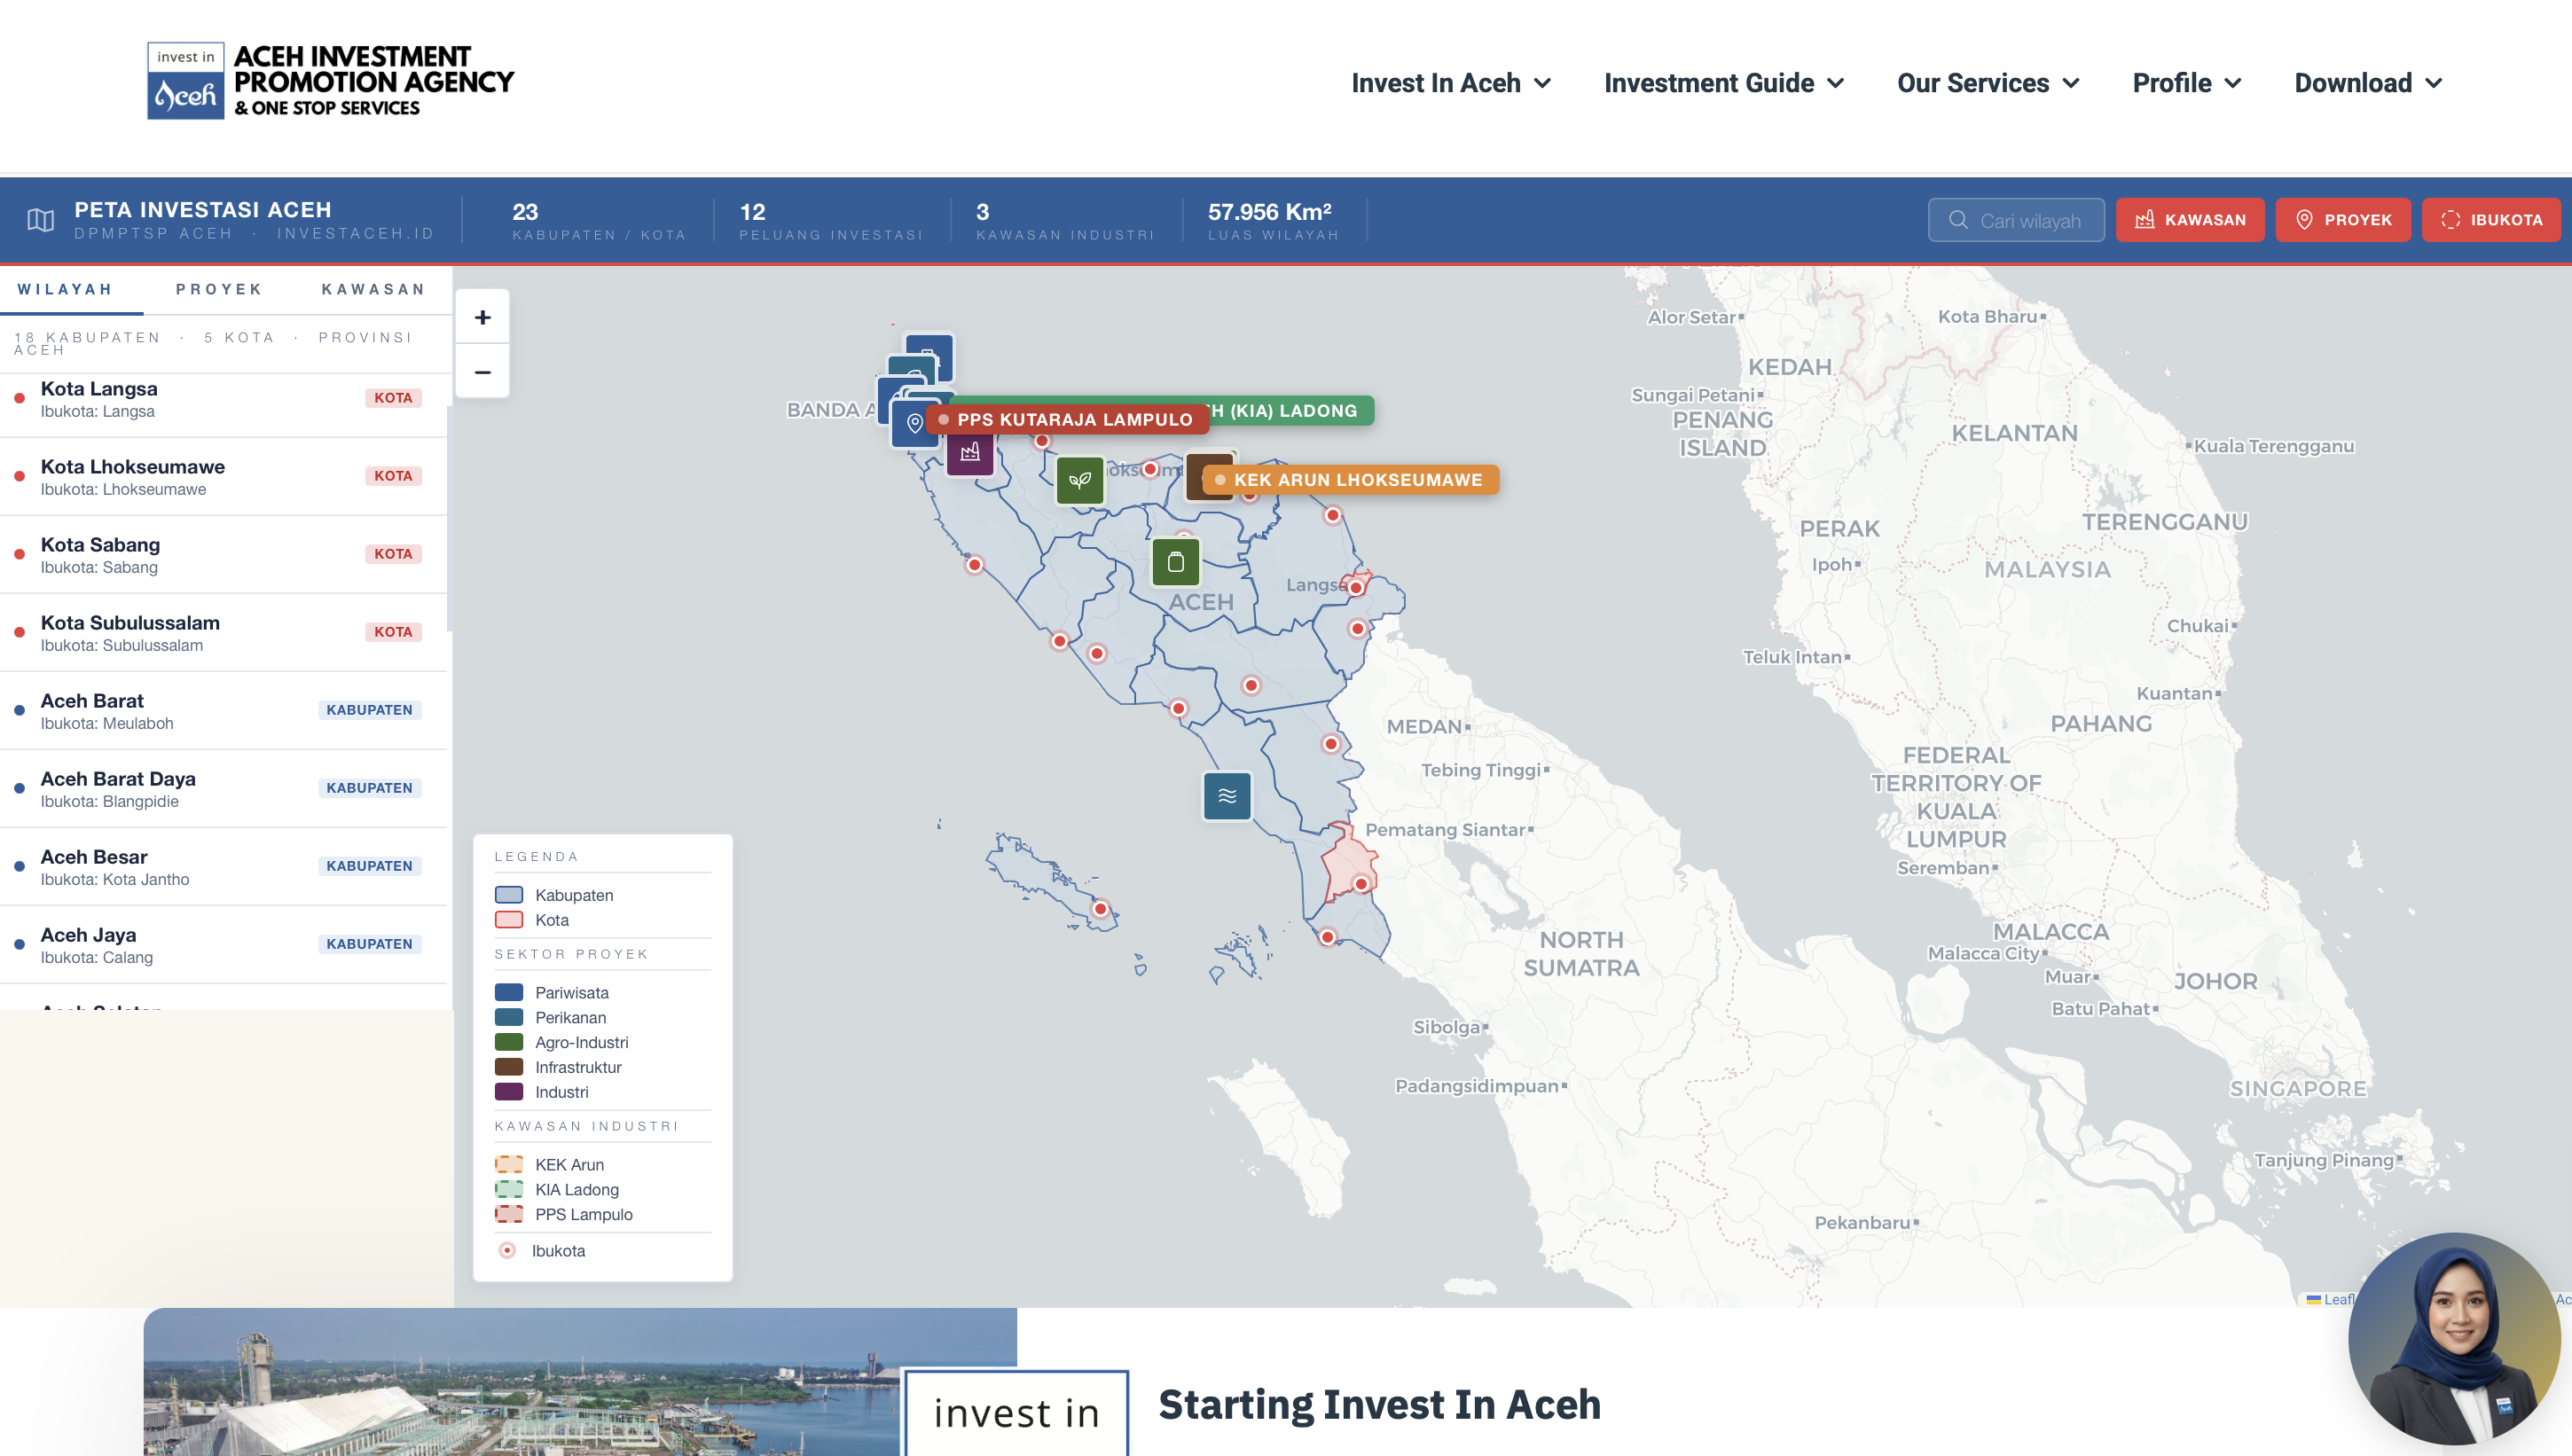Click the Agro-Industri legend color swatch
This screenshot has height=1456, width=2572.
(x=509, y=1042)
